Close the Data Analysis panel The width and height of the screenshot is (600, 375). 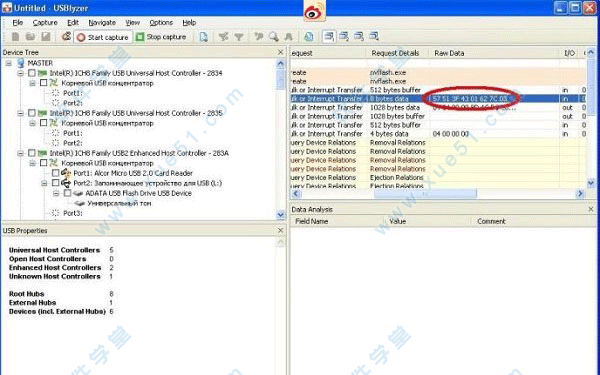[x=590, y=209]
